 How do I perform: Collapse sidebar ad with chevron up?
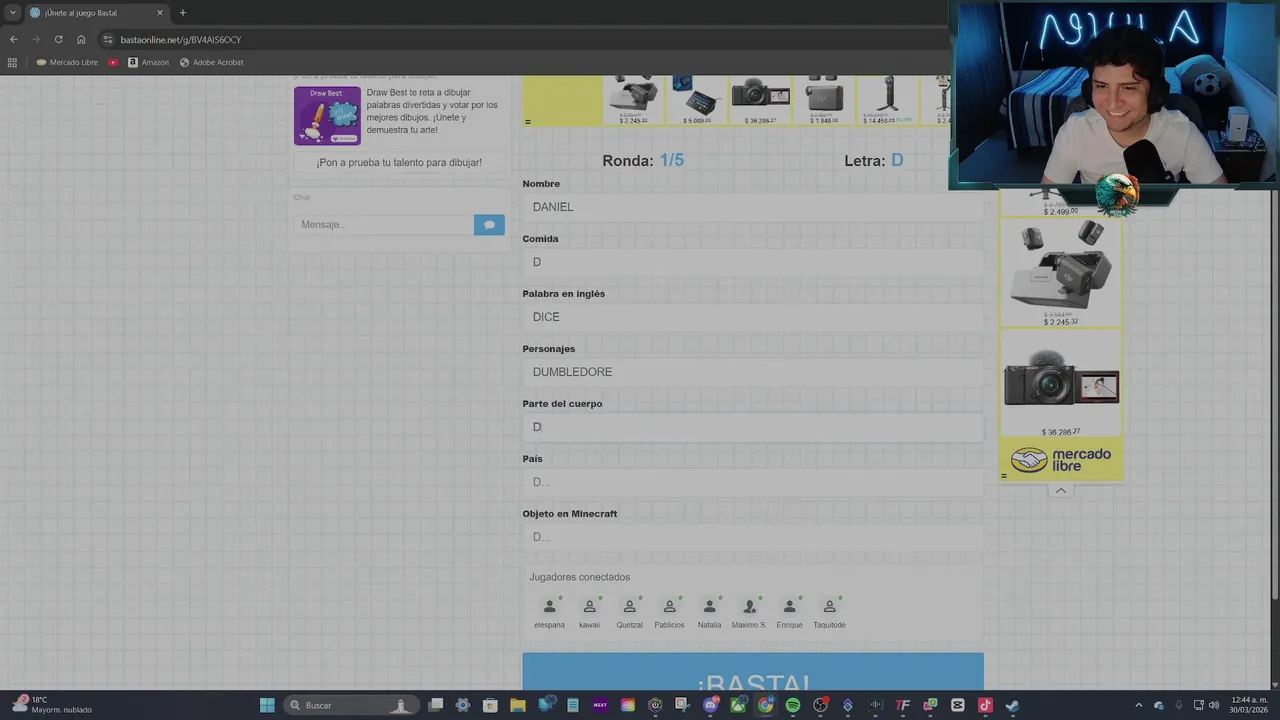tap(1061, 490)
